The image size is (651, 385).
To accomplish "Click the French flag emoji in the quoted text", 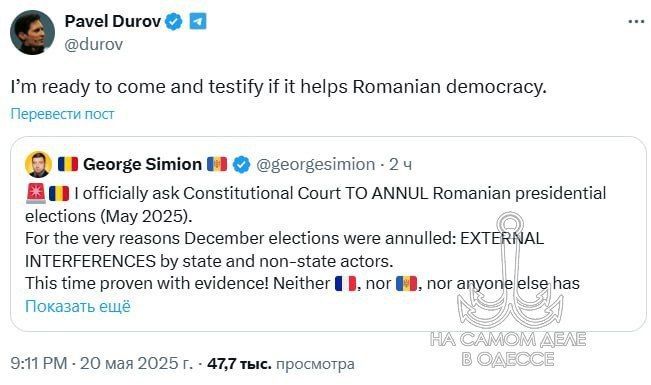I will pos(345,284).
